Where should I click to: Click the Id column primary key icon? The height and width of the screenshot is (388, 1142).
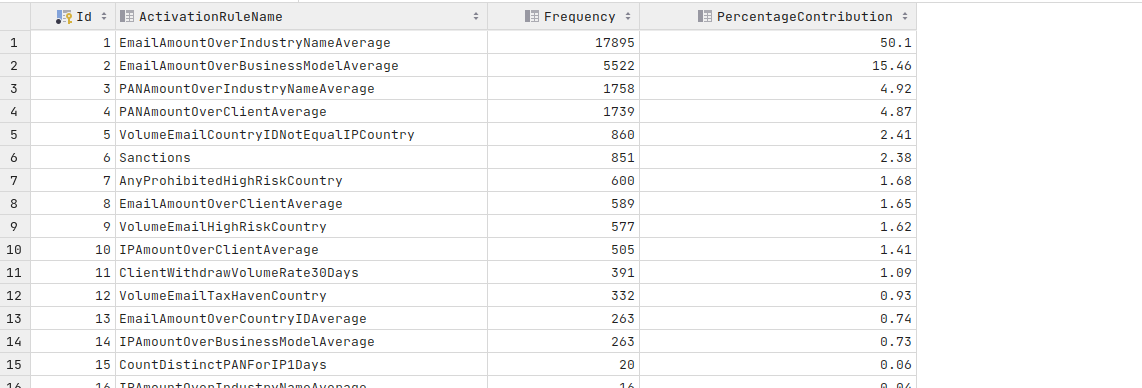[x=63, y=17]
